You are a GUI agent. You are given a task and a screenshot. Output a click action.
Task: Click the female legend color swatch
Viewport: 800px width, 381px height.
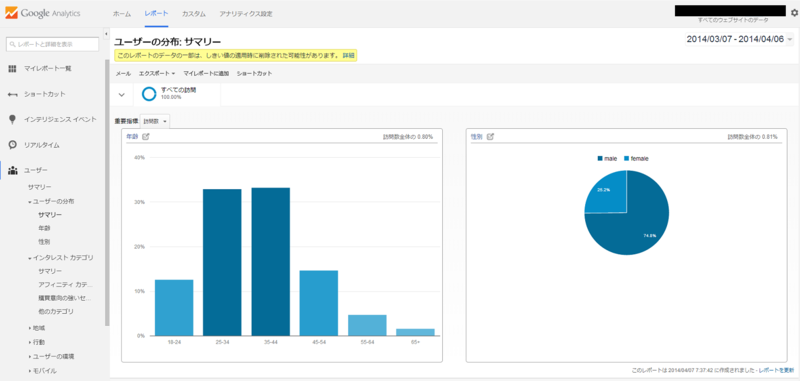click(x=627, y=159)
